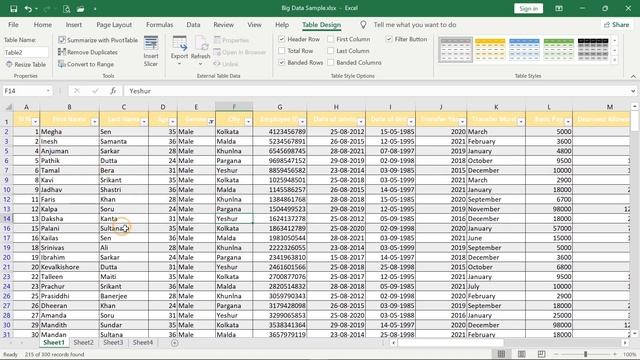
Task: Open the Formulas ribbon tab
Action: (x=160, y=25)
